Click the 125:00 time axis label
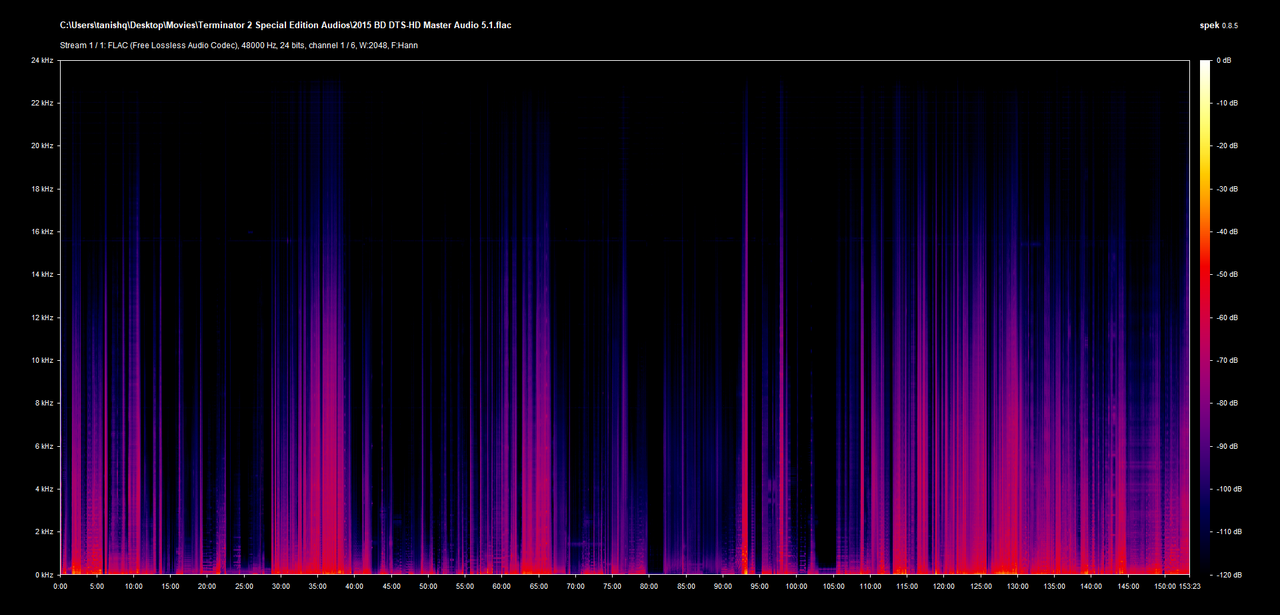 pos(981,587)
